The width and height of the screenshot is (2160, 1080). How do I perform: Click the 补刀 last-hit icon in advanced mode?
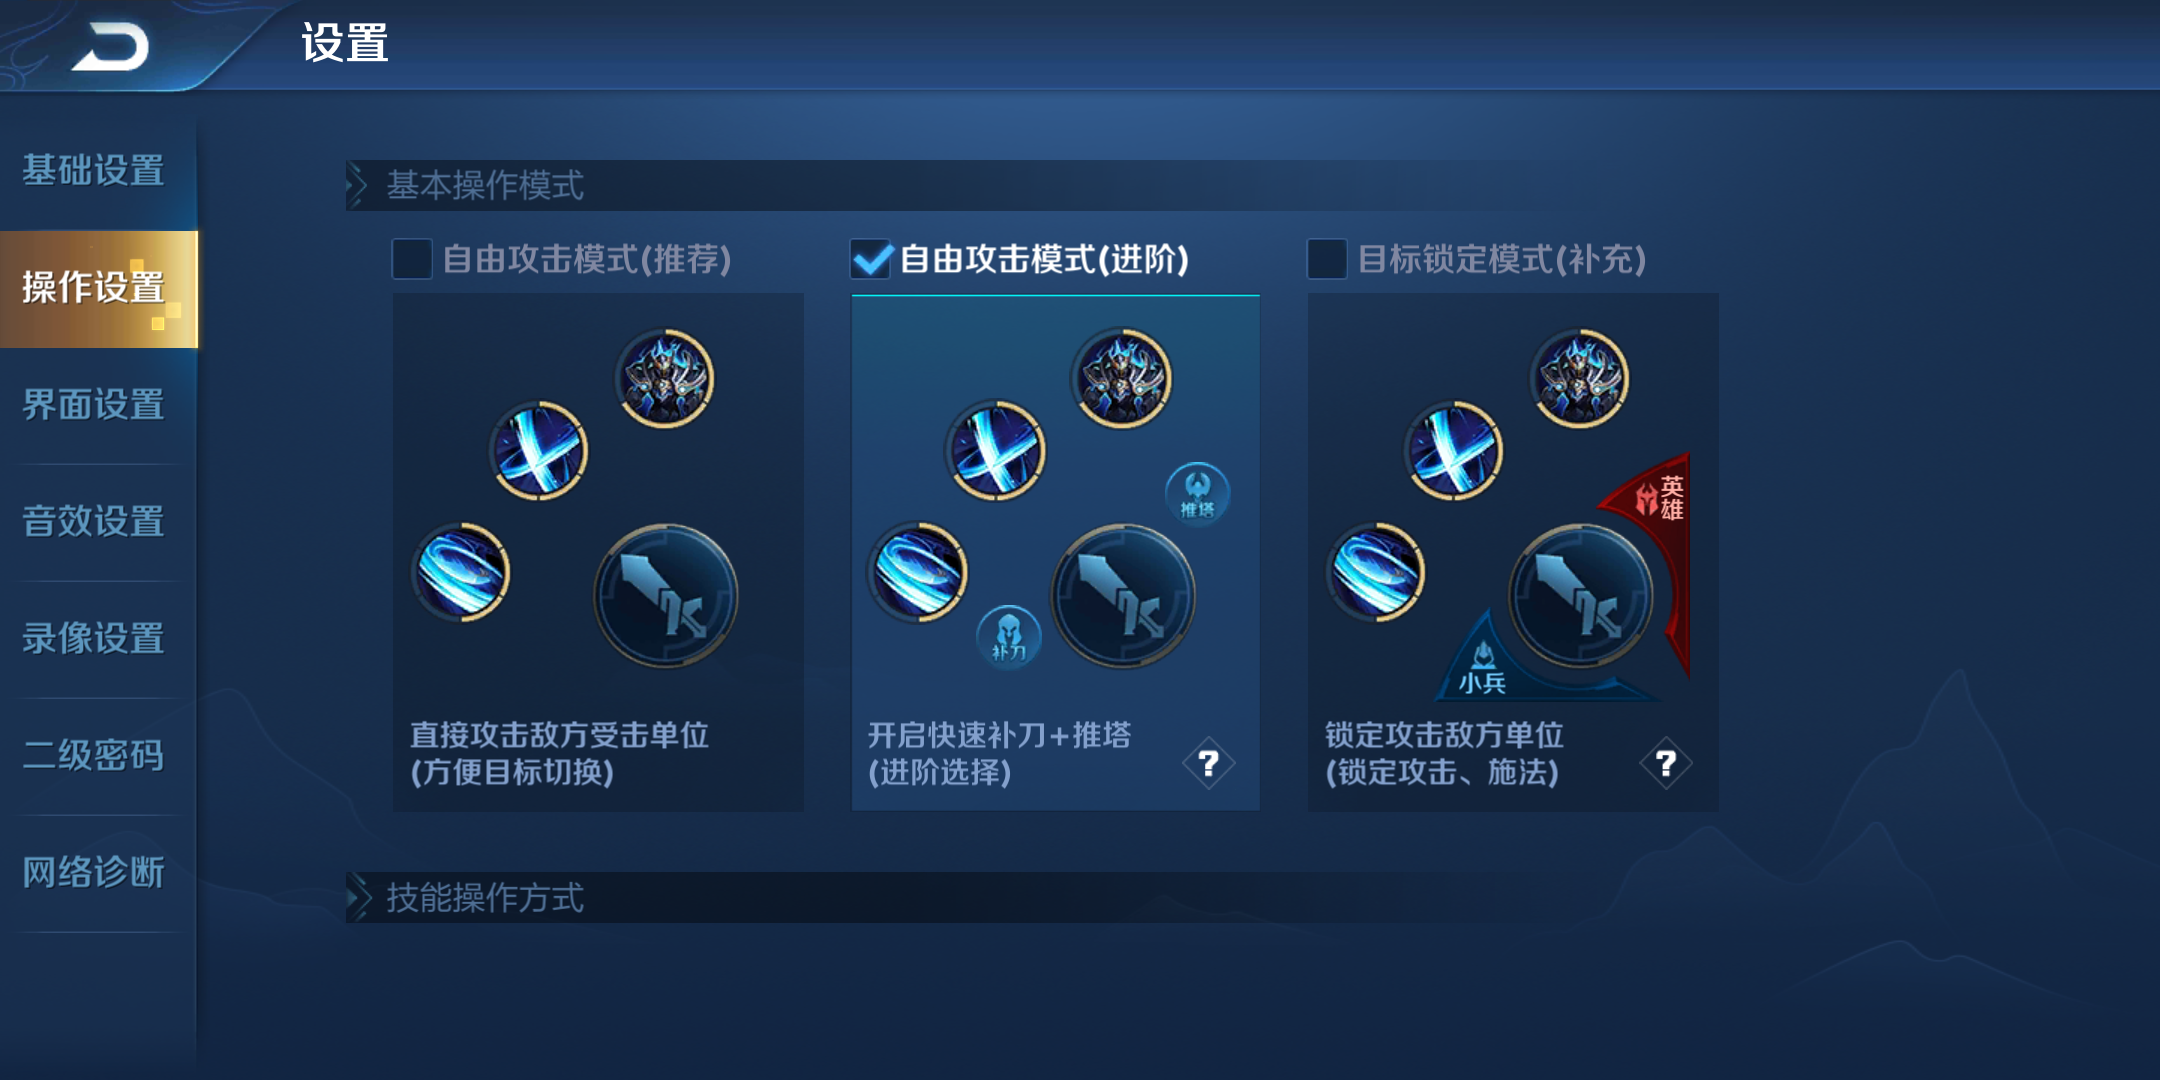tap(1008, 637)
